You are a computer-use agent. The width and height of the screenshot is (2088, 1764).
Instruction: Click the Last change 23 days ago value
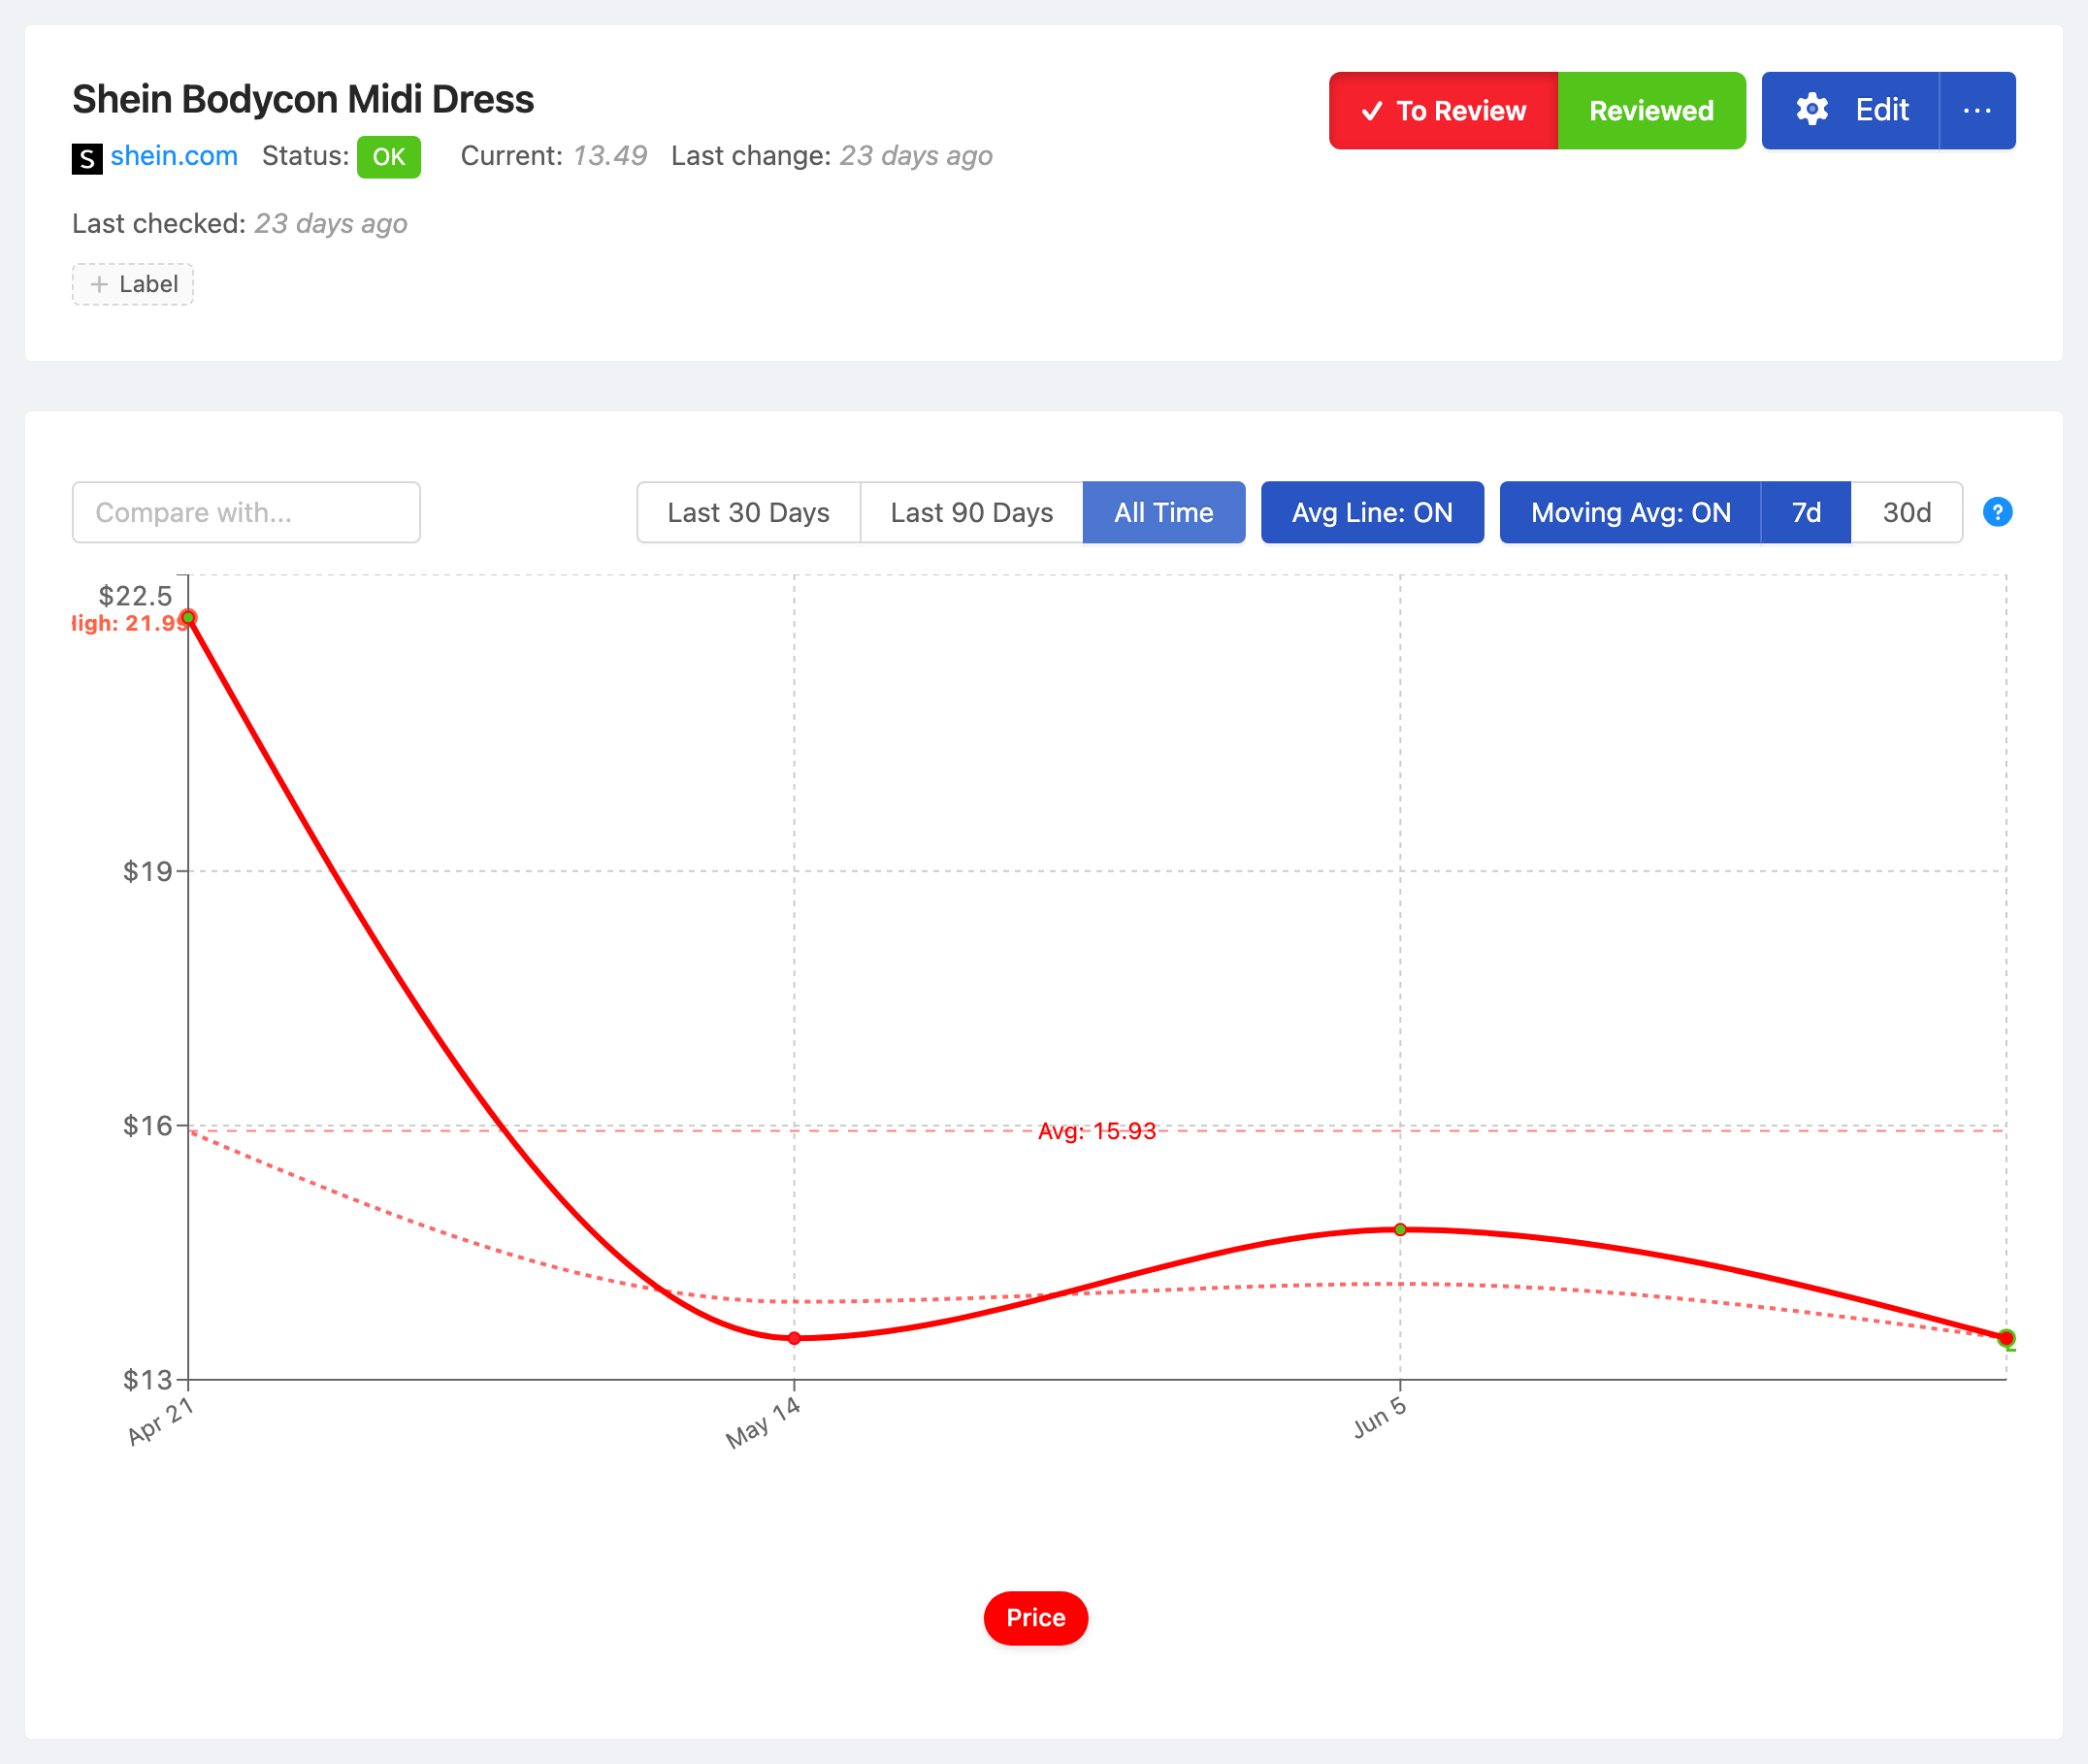coord(915,156)
